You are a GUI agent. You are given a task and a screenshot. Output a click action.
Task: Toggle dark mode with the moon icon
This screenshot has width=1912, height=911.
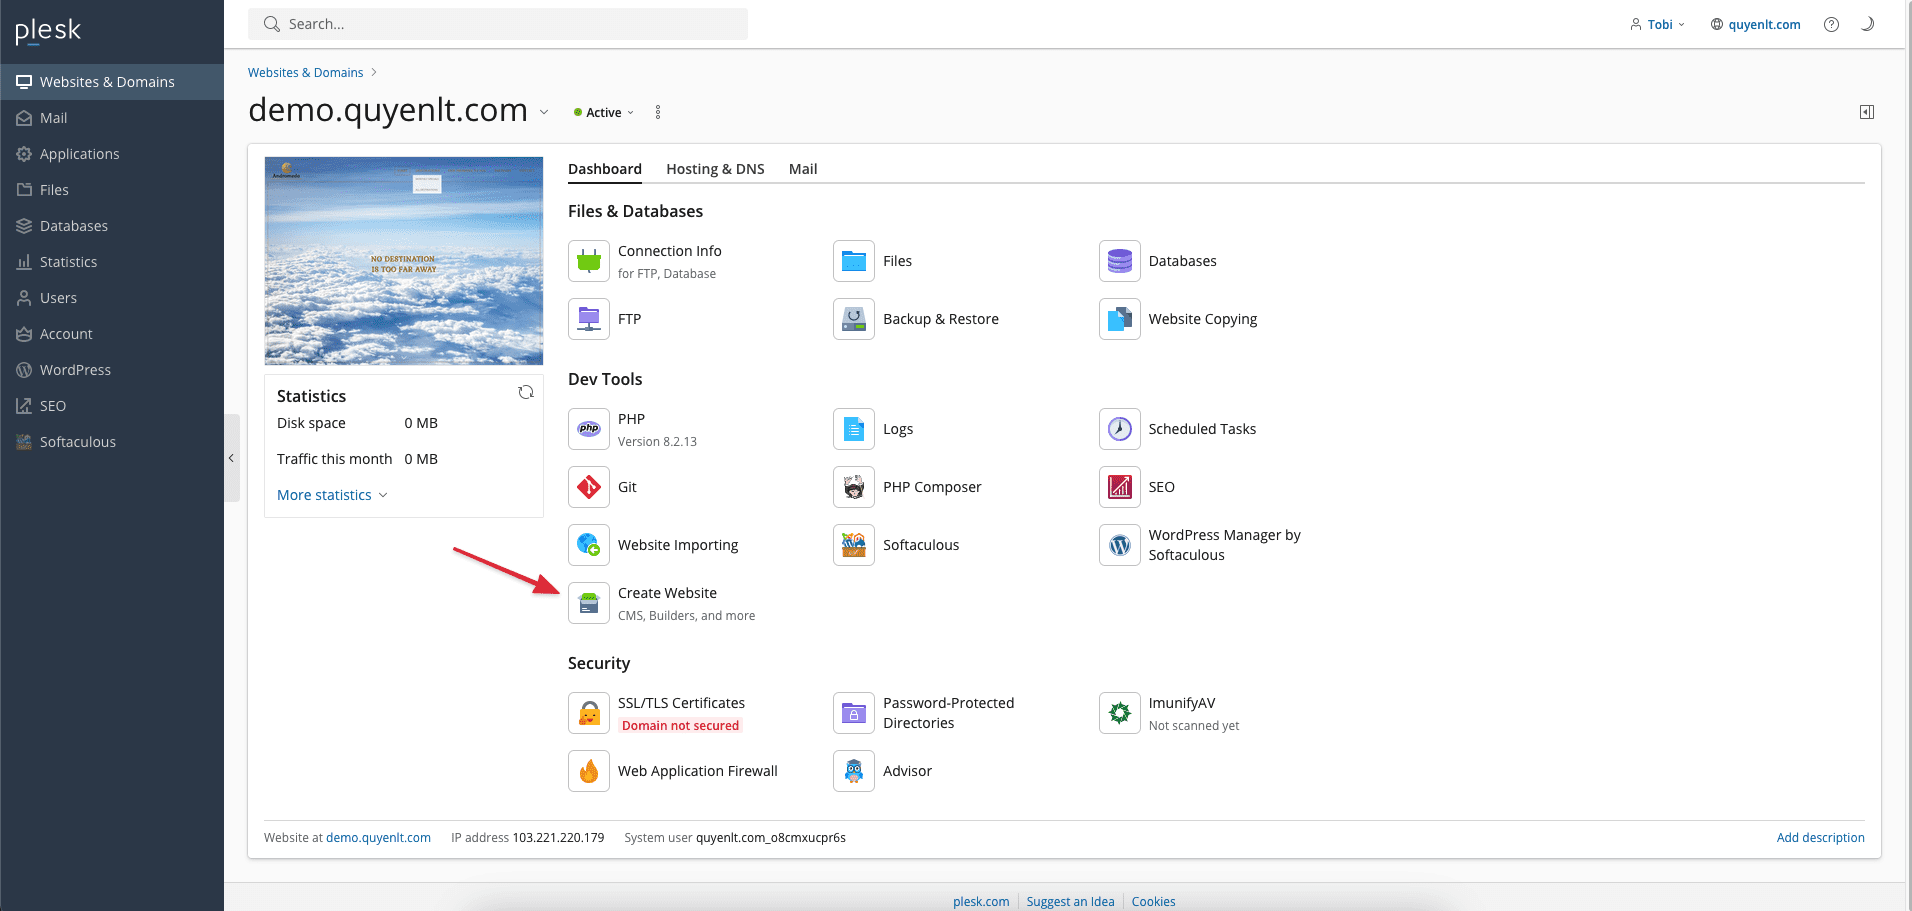click(x=1866, y=24)
